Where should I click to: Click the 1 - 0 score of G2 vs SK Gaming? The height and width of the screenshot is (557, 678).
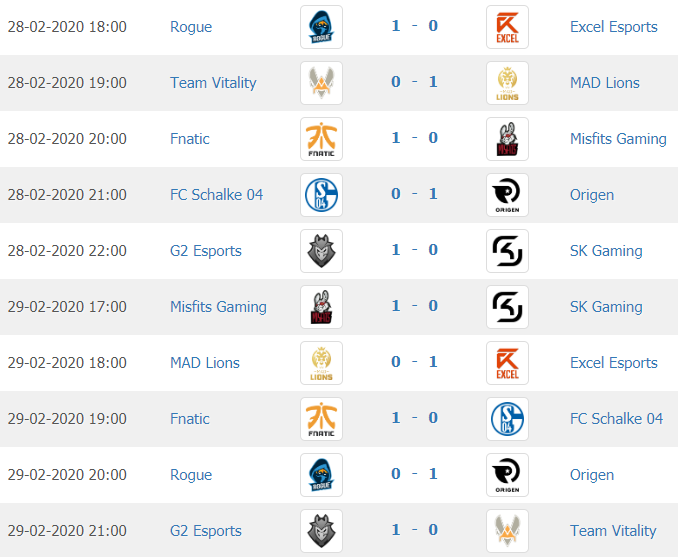pyautogui.click(x=414, y=250)
